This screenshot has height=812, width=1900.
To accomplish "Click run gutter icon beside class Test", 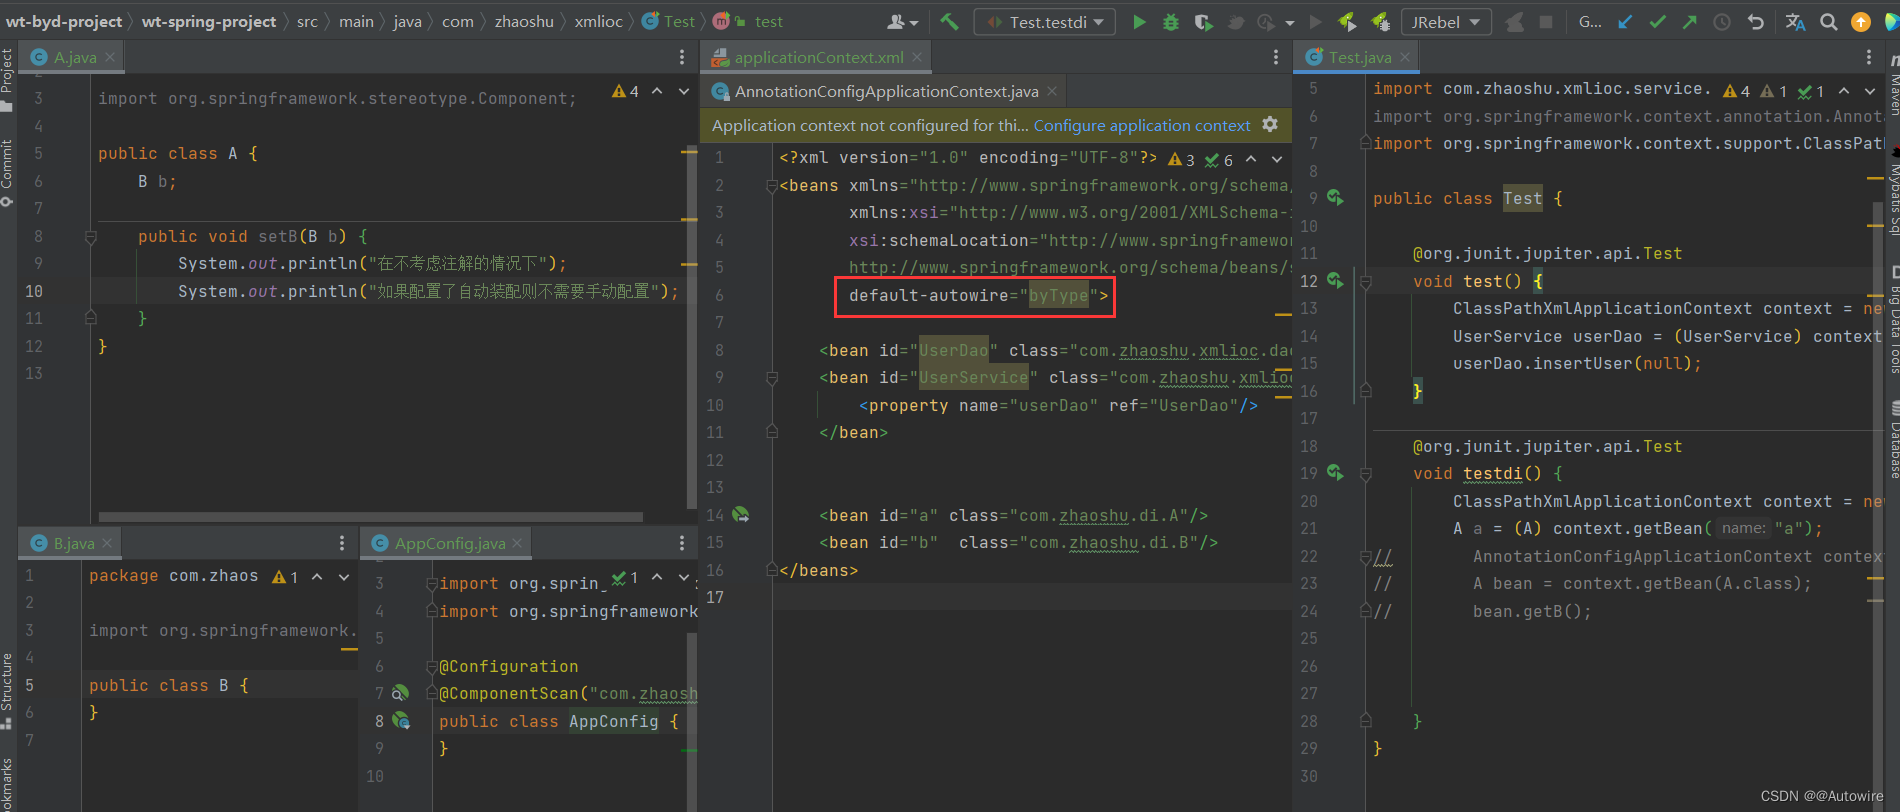I will [x=1335, y=198].
